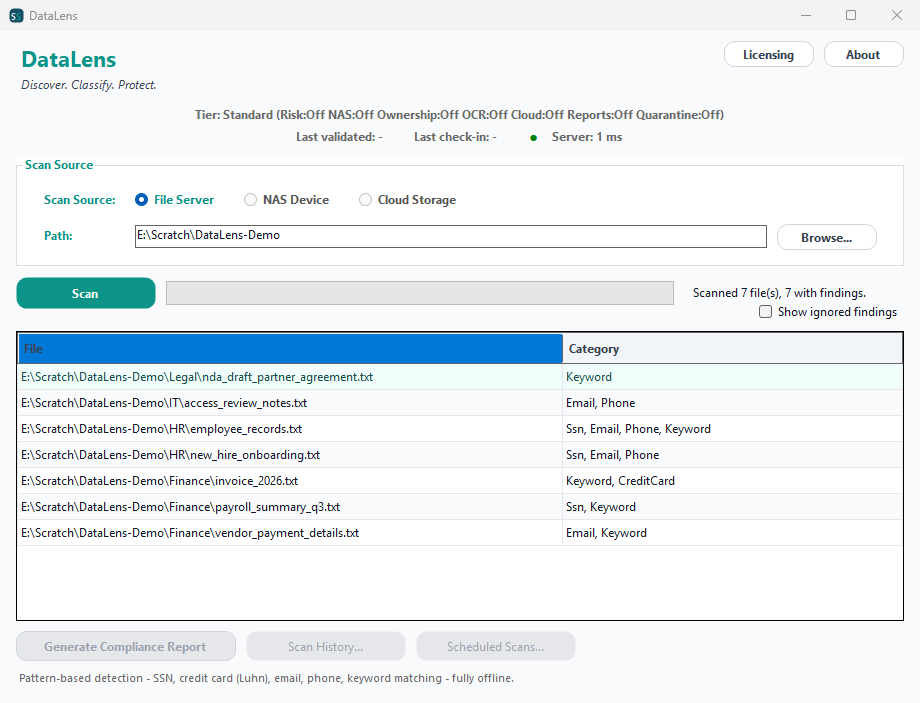The height and width of the screenshot is (703, 920).
Task: Open the Licensing dialog
Action: click(x=769, y=55)
